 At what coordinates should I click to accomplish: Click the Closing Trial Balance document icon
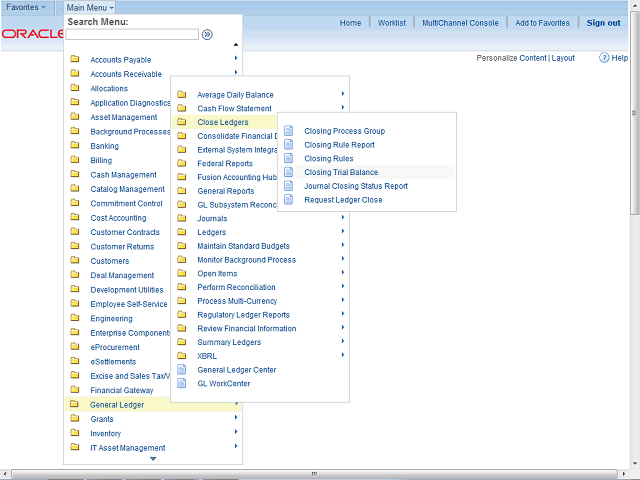(289, 172)
